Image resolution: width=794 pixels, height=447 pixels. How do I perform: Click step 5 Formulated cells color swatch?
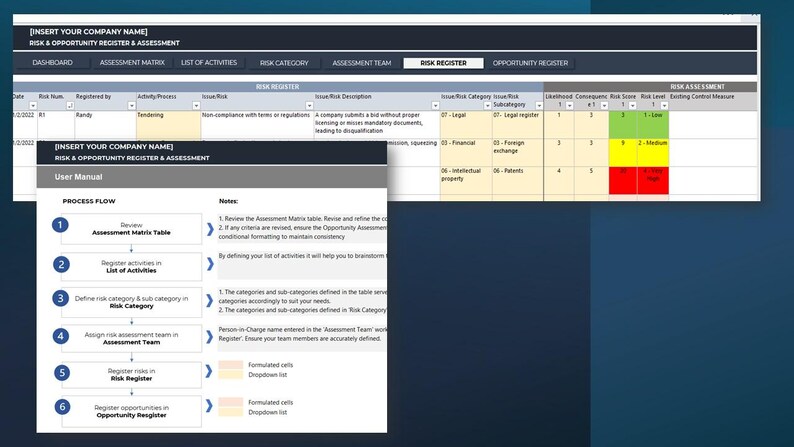click(x=230, y=365)
